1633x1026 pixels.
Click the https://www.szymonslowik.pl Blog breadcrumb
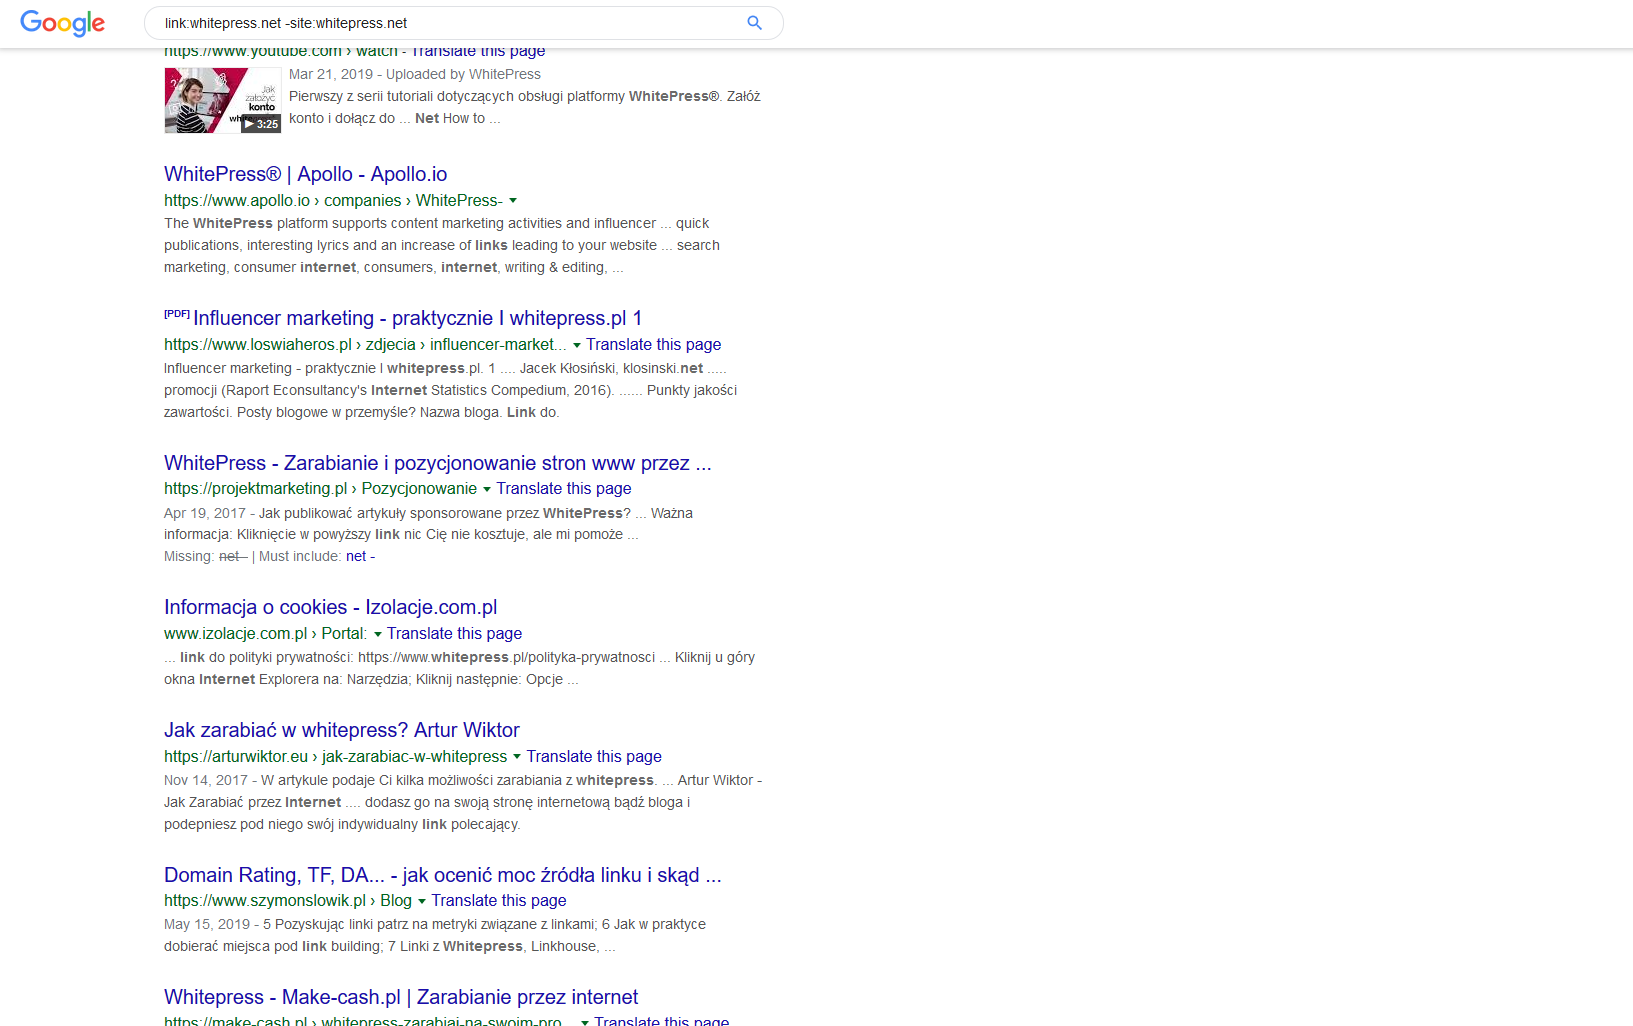(x=288, y=900)
